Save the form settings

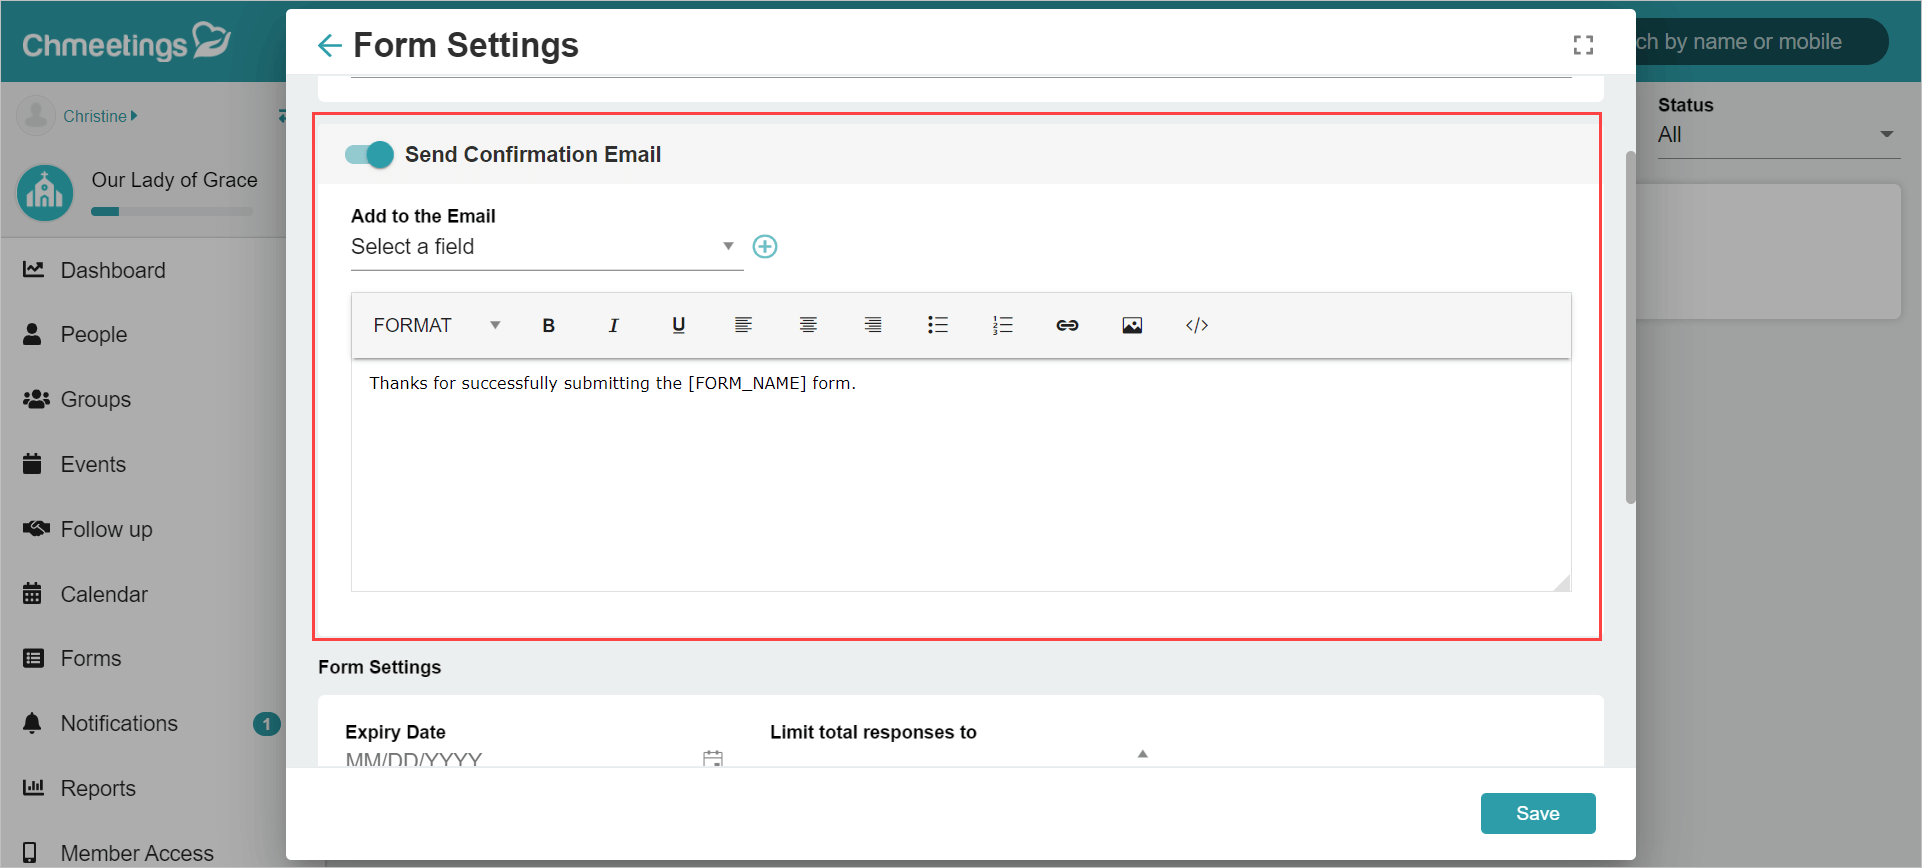[1537, 813]
